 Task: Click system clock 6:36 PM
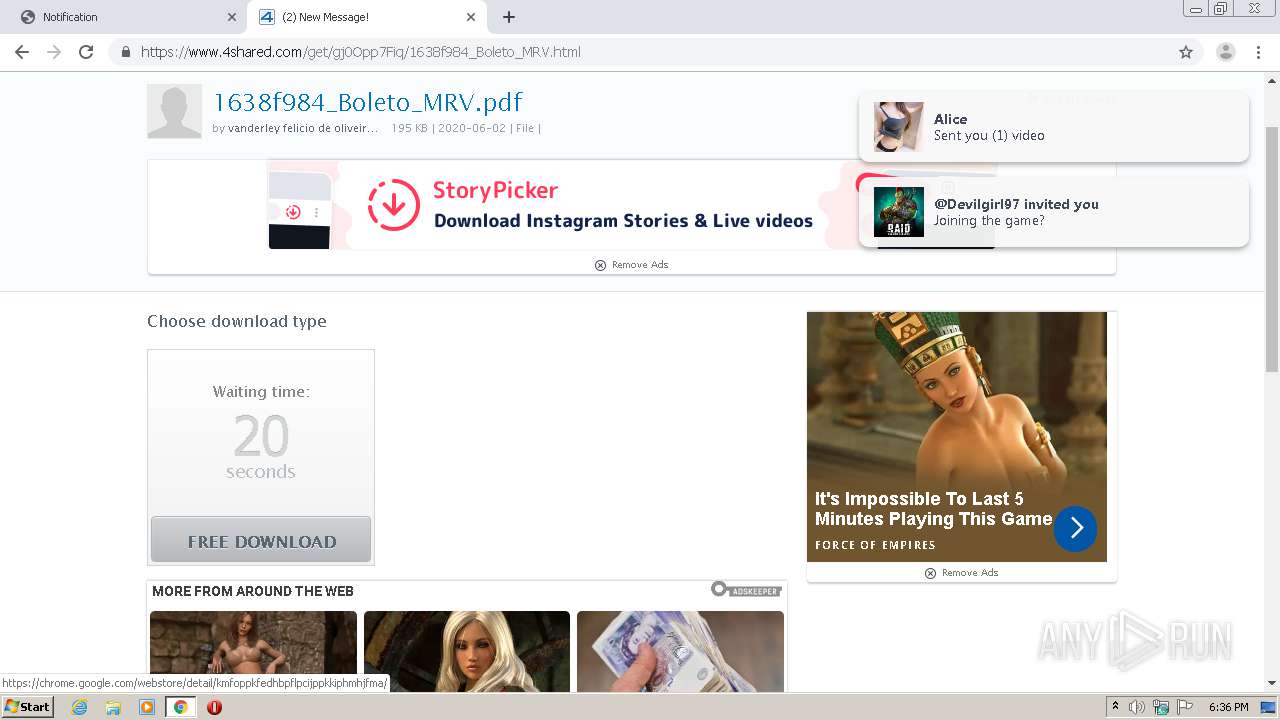1229,707
